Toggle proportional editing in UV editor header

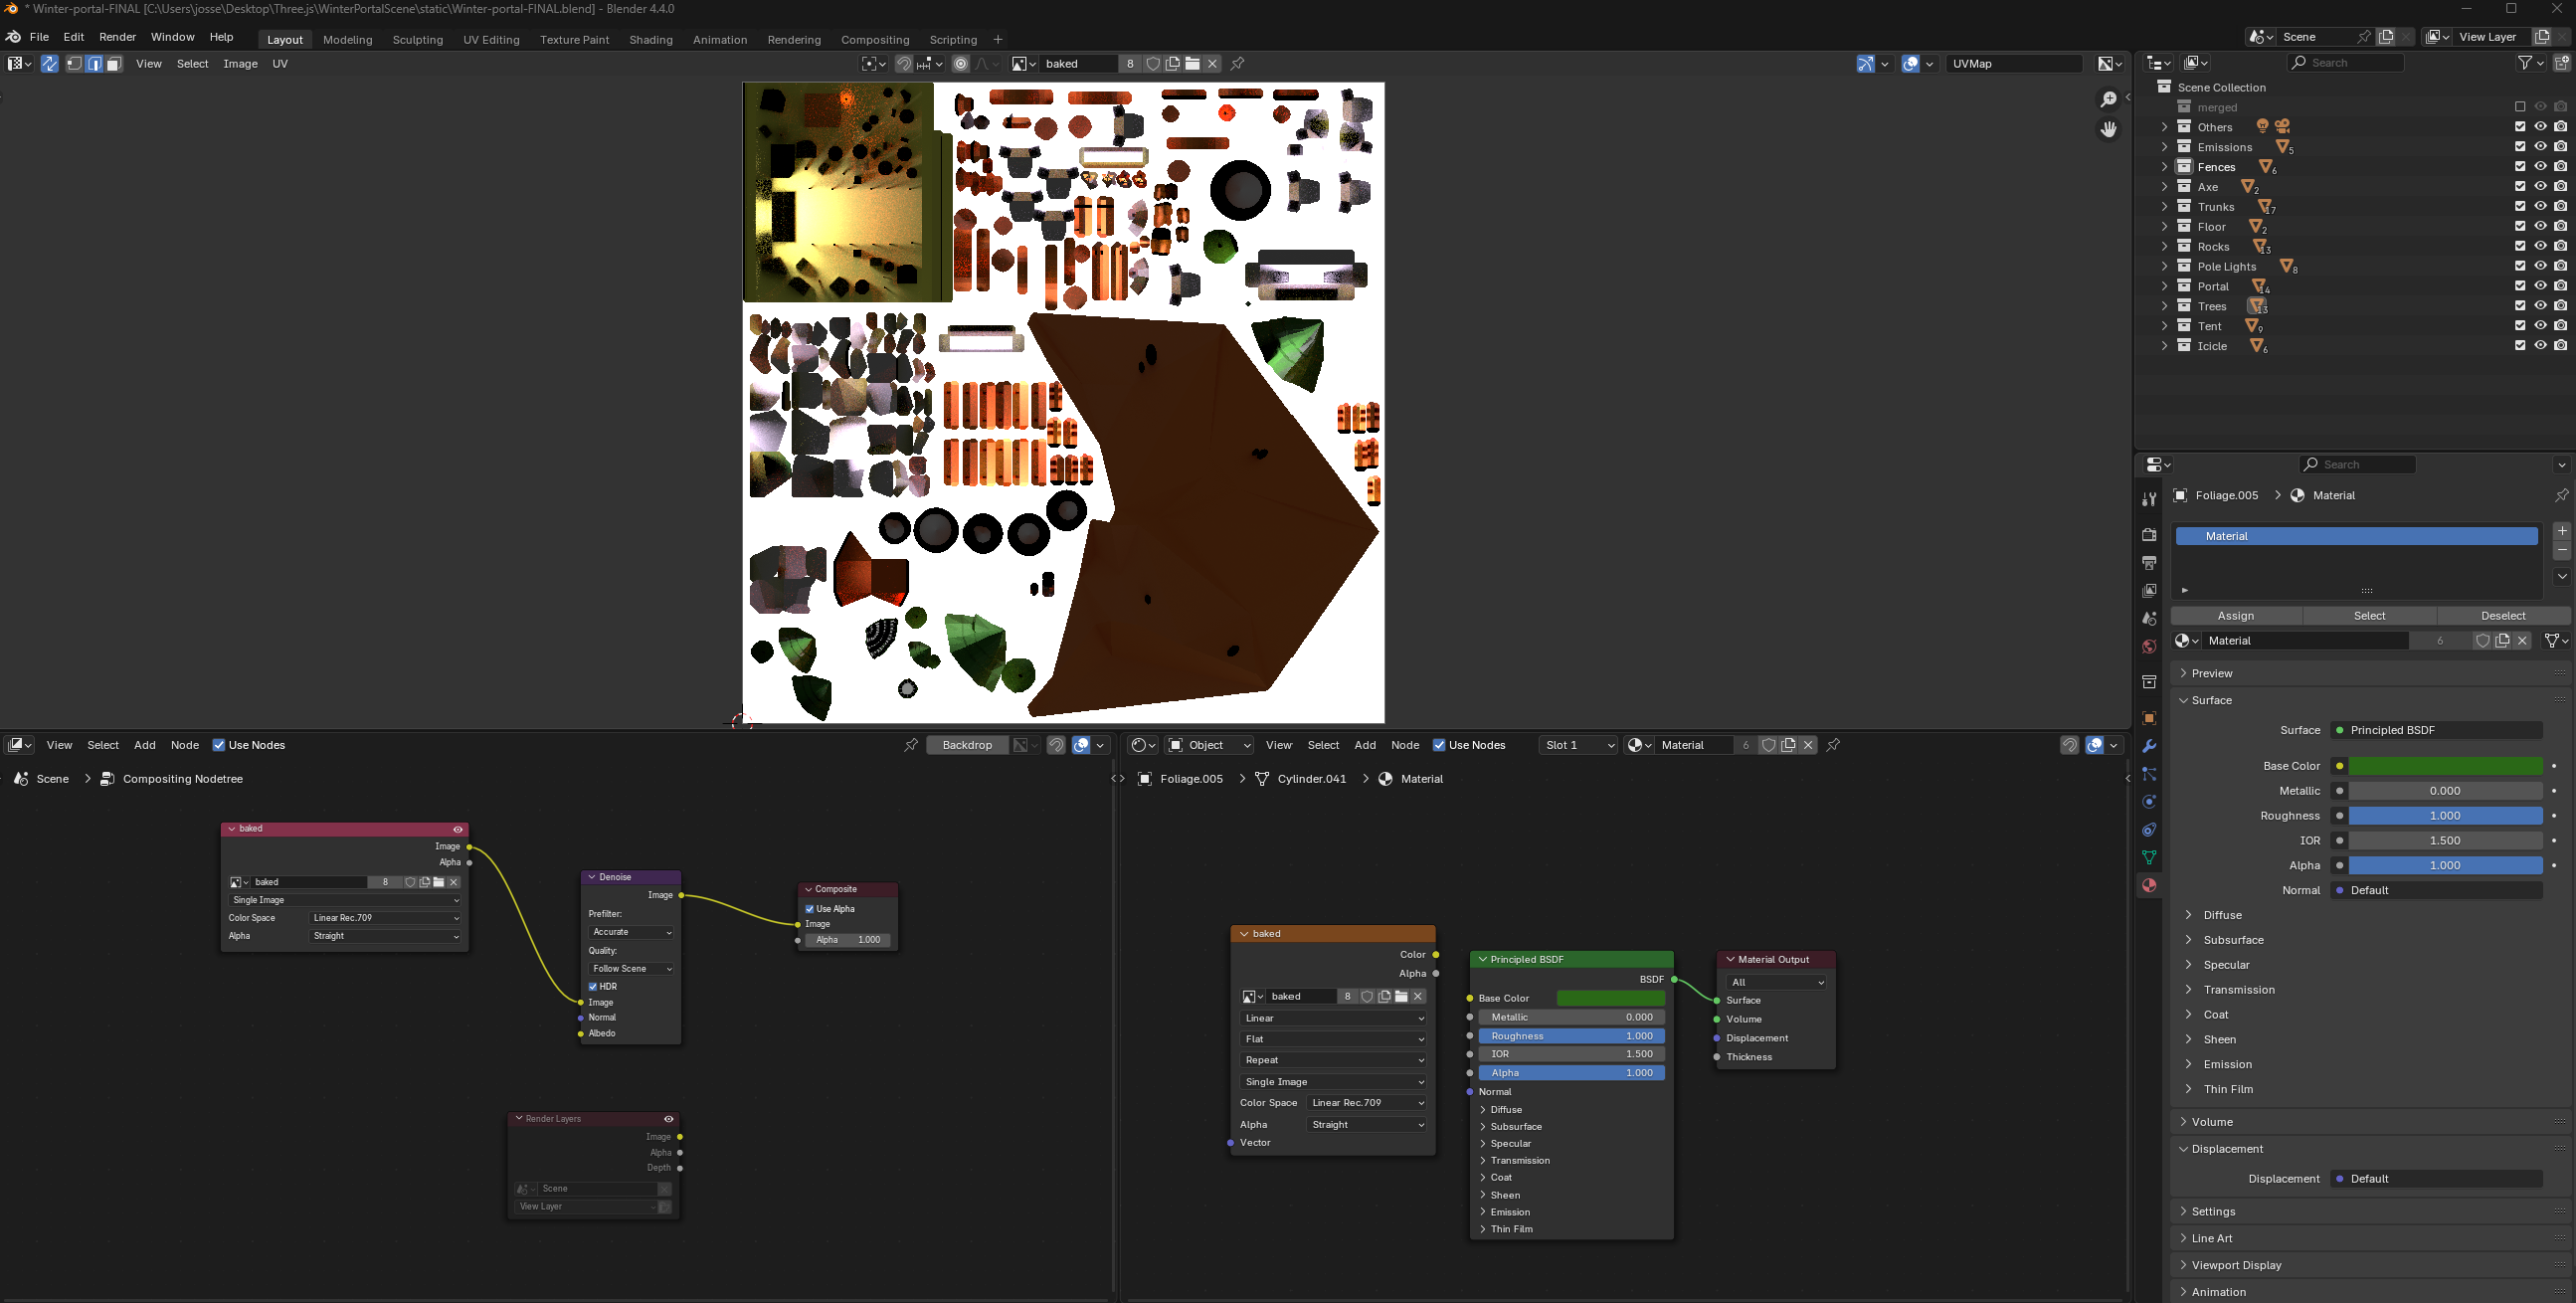click(x=960, y=64)
